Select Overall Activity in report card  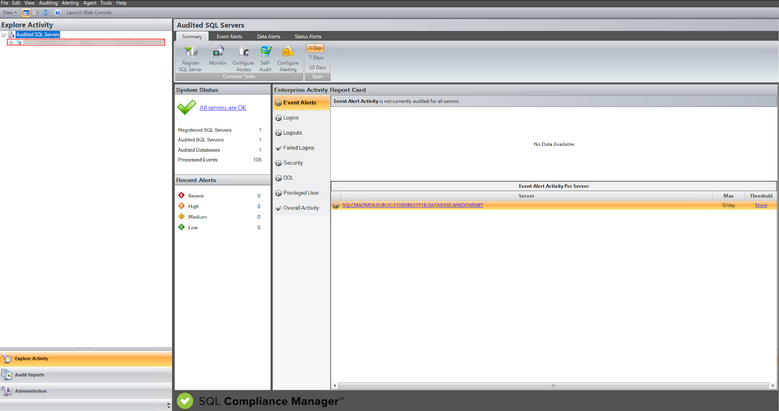click(x=301, y=208)
